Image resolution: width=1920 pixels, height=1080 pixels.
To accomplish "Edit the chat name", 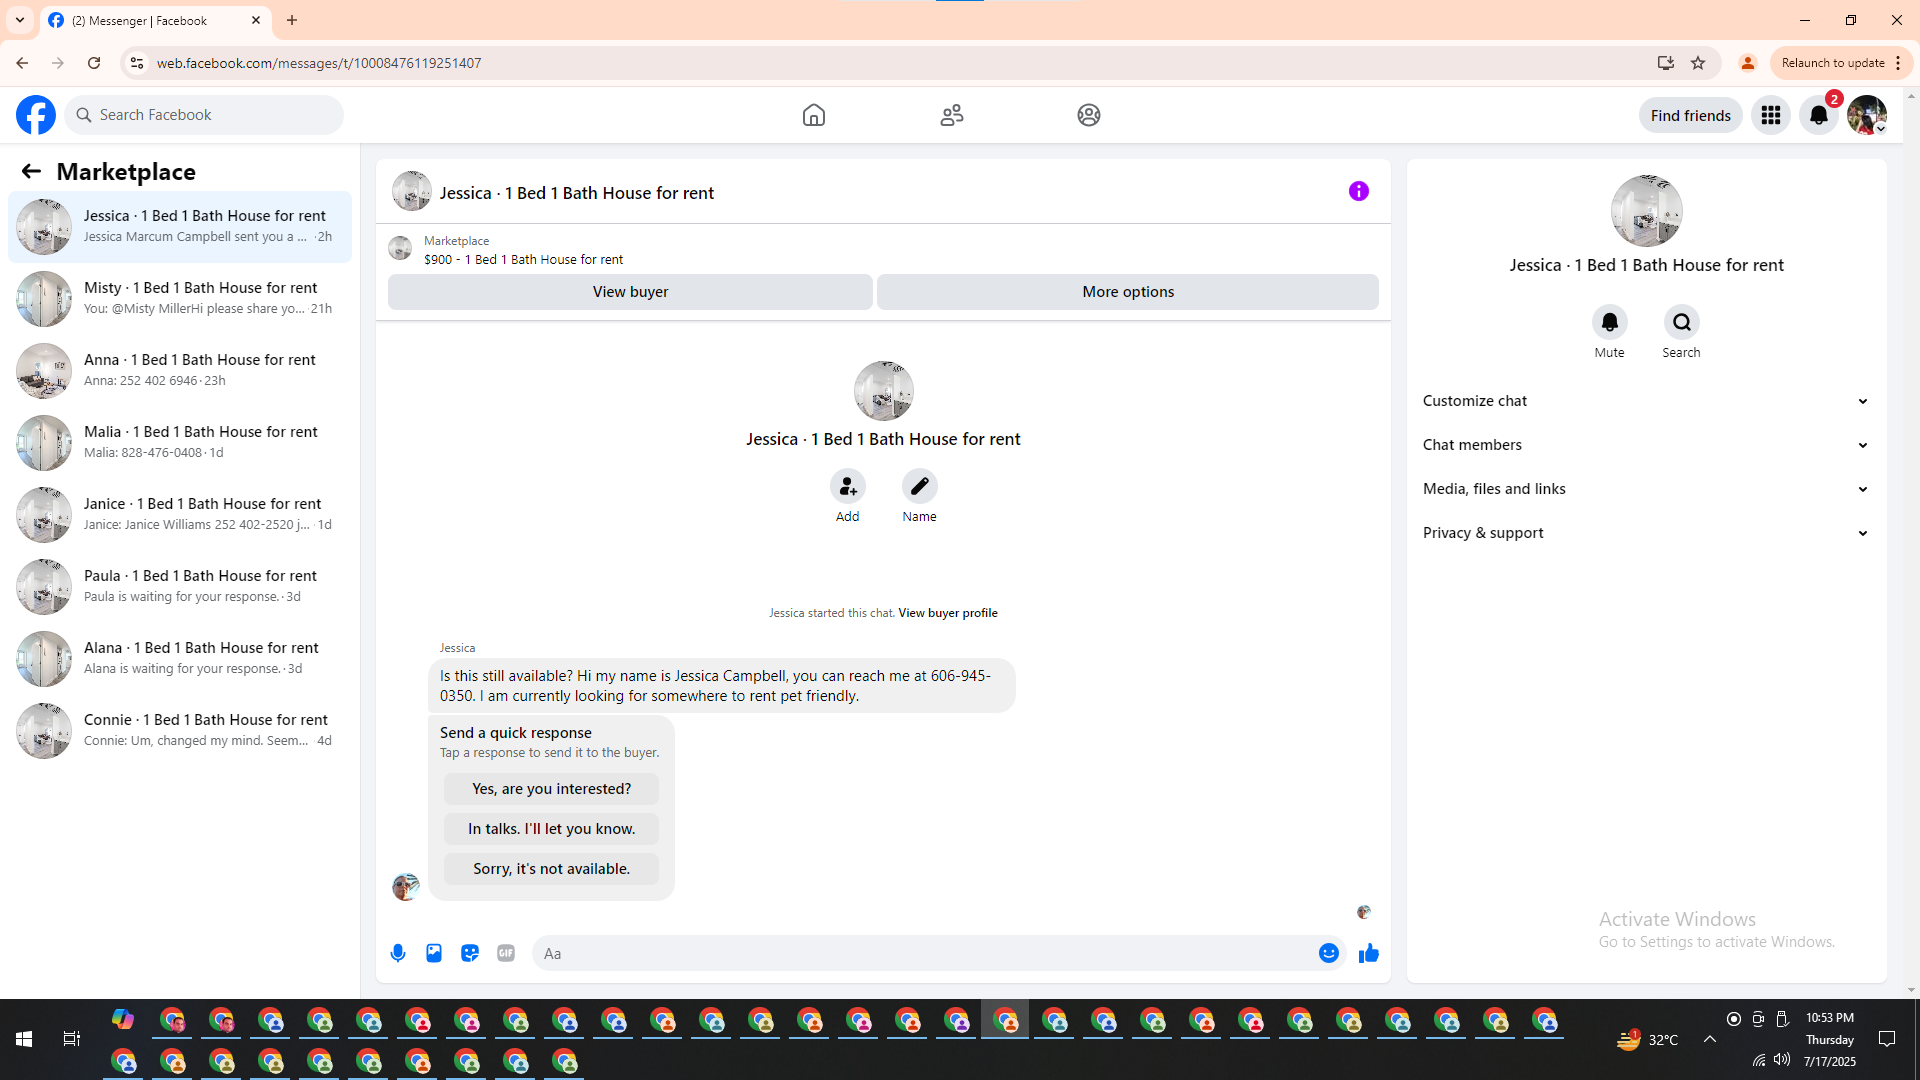I will pos(920,486).
